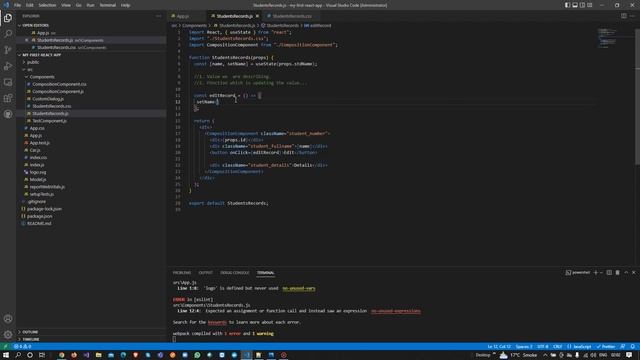Collapse the Components folder
Image resolution: width=640 pixels, height=360 pixels.
tap(41, 77)
